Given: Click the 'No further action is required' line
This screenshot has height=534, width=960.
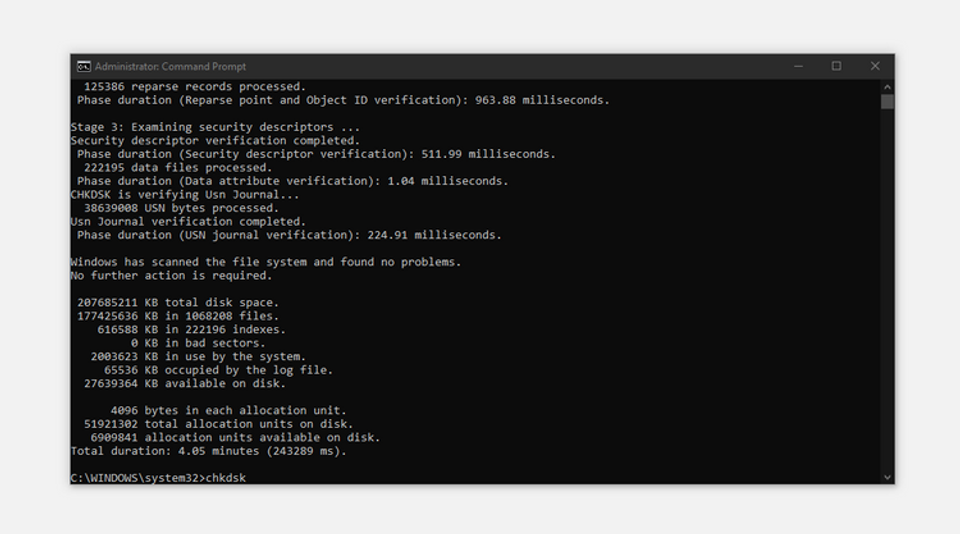Looking at the screenshot, I should (x=171, y=276).
